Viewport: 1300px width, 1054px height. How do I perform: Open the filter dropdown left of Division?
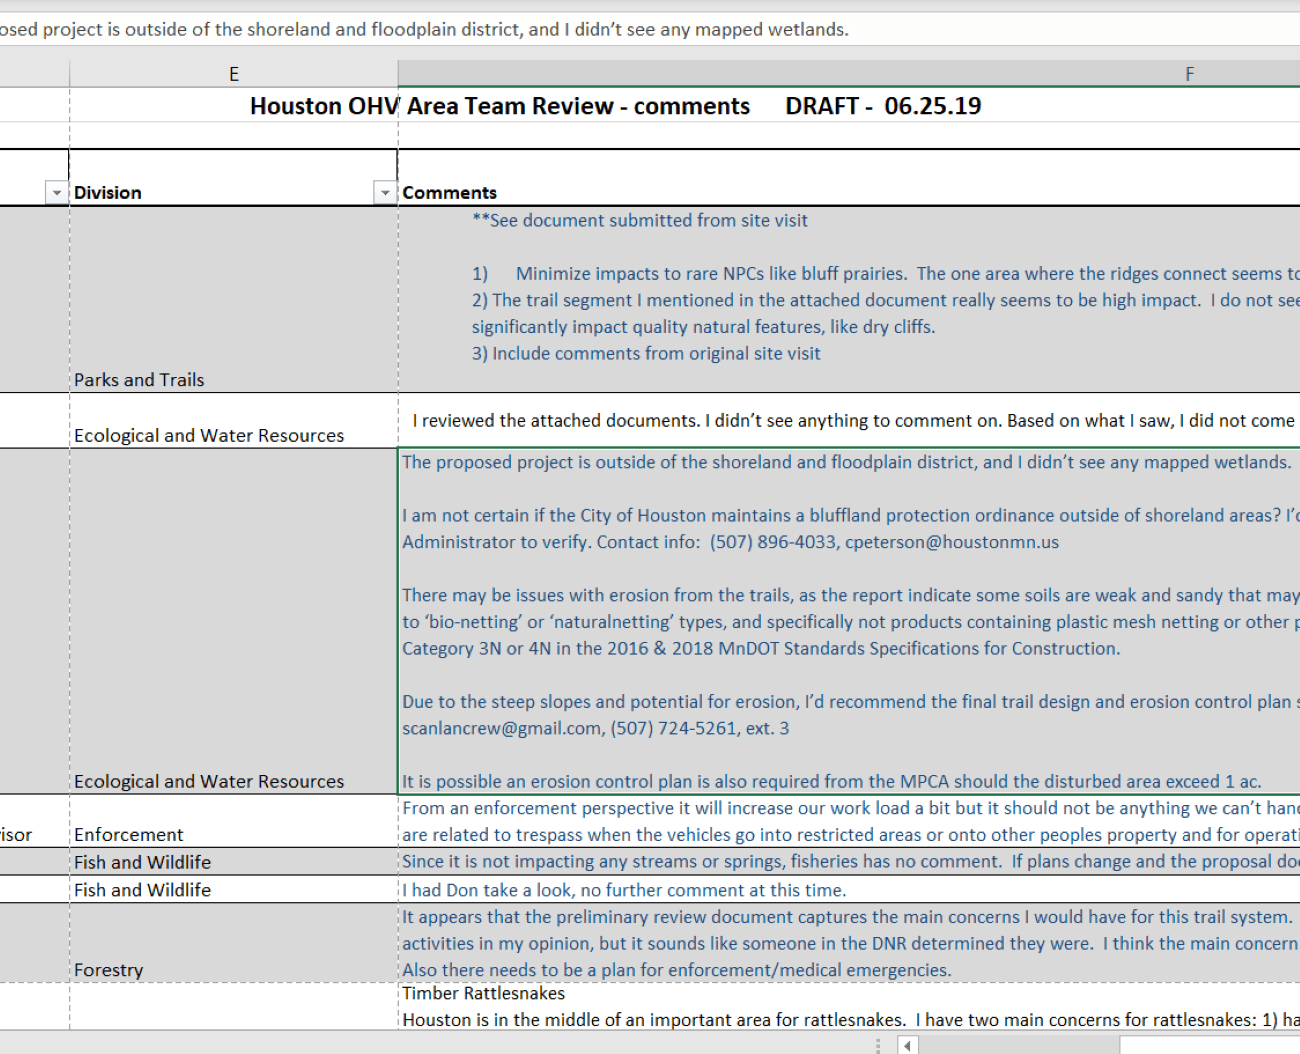click(56, 193)
